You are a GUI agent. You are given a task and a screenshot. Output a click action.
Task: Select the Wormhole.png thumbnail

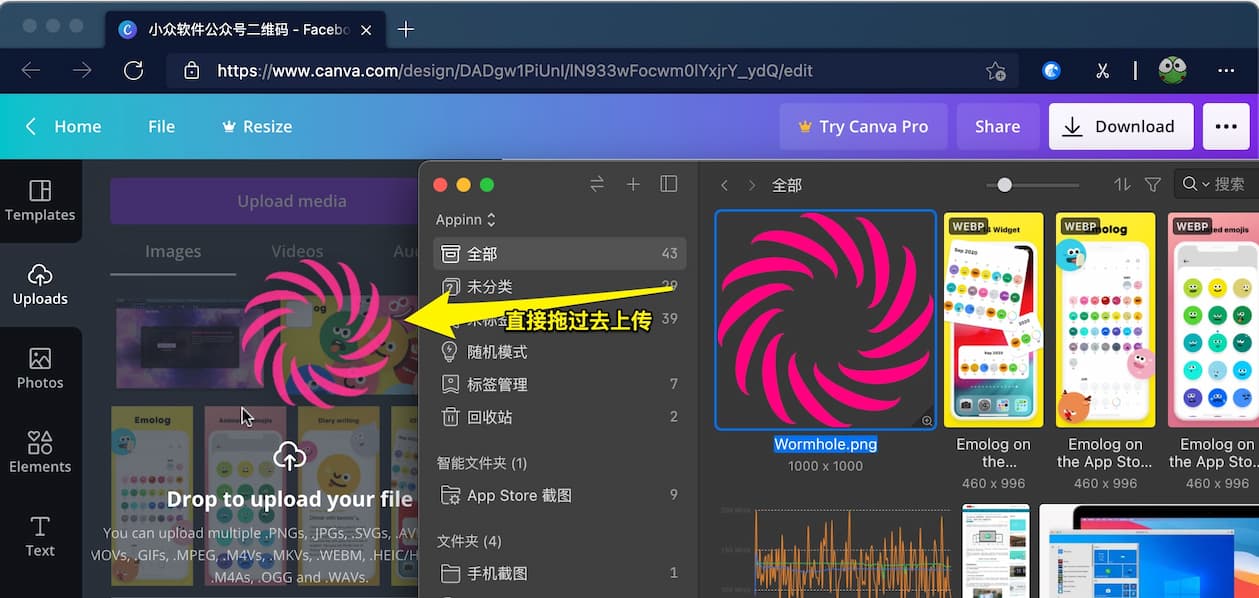click(825, 320)
